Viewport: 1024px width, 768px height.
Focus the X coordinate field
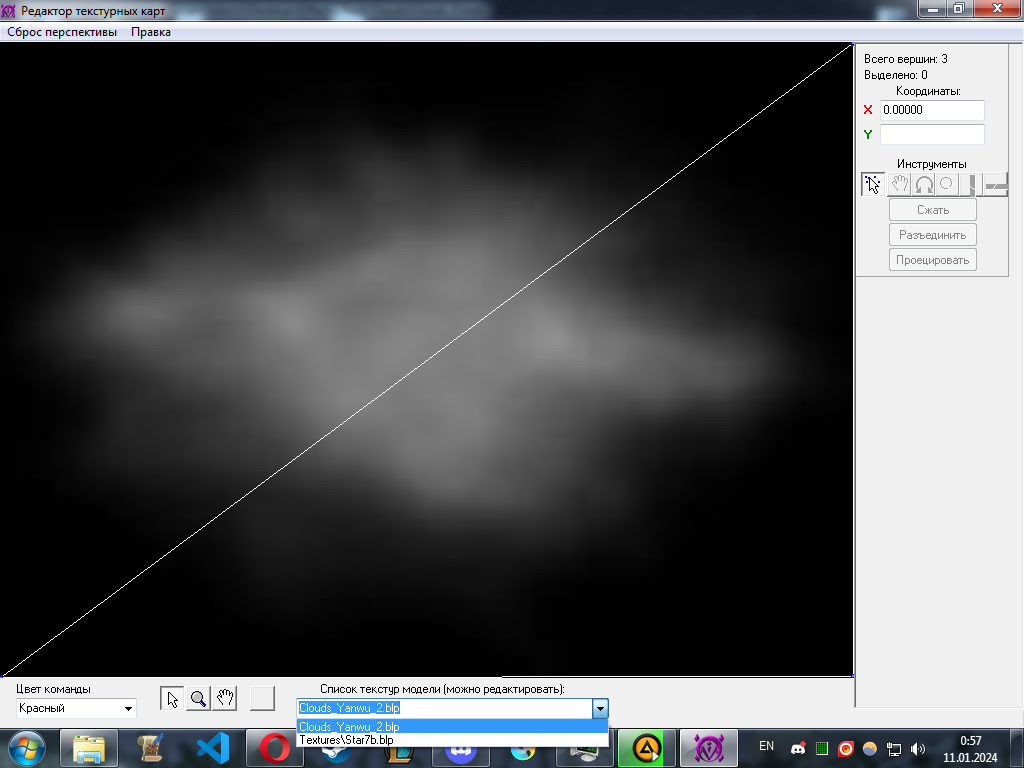[x=932, y=110]
